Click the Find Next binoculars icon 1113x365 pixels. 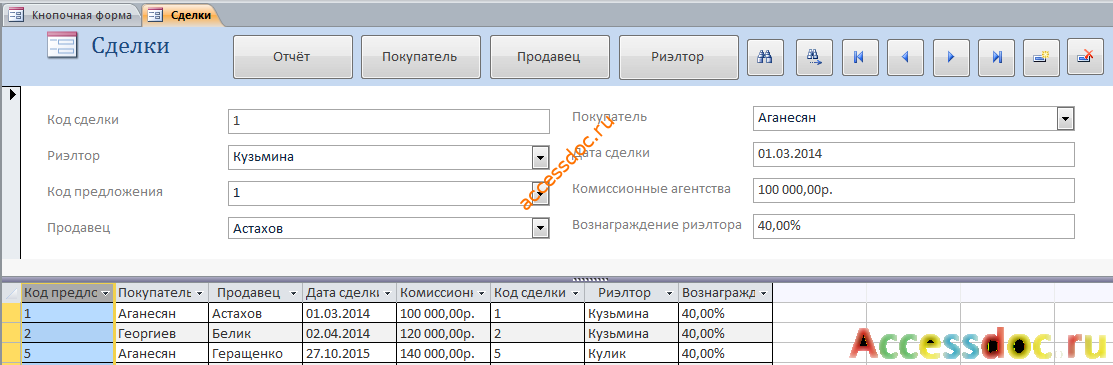tap(814, 57)
